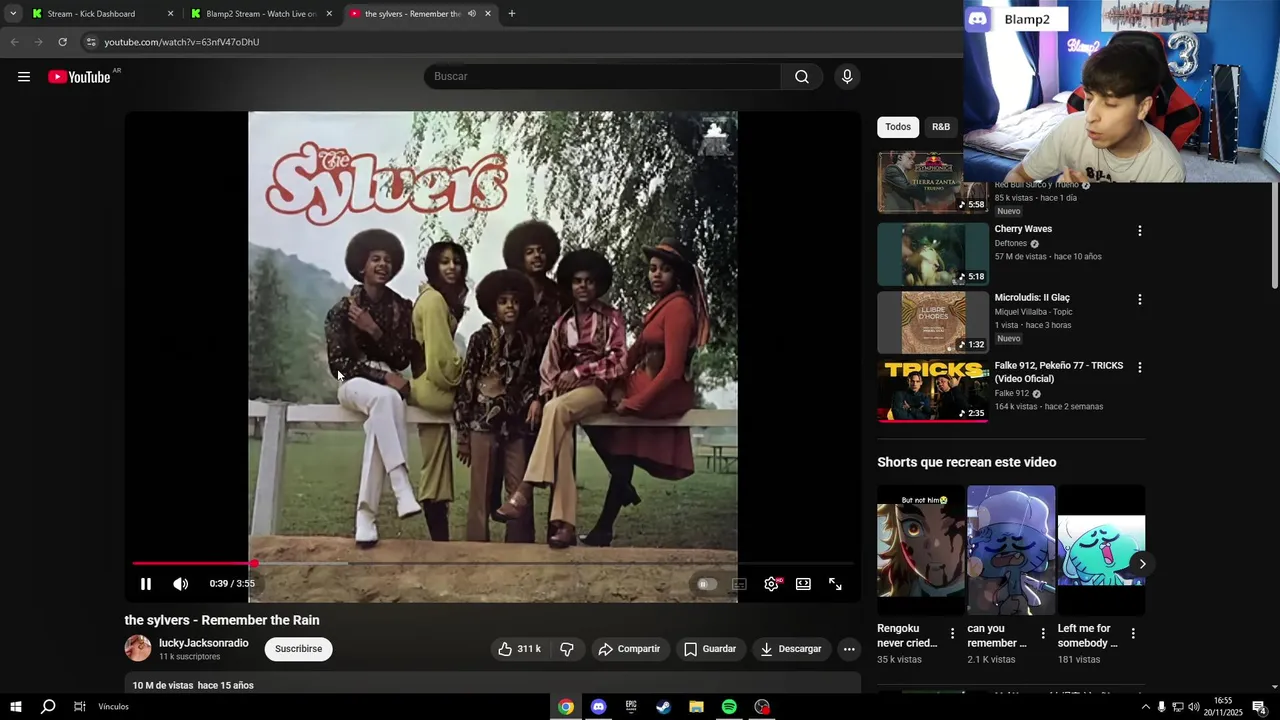Open Epic Games Launcher from taskbar
1280x720 pixels.
(x=631, y=707)
